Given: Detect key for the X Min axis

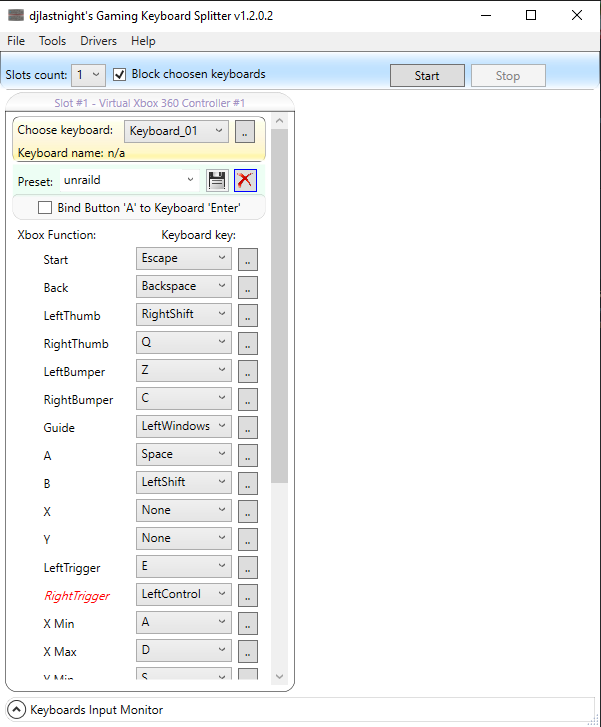Looking at the screenshot, I should [x=248, y=623].
